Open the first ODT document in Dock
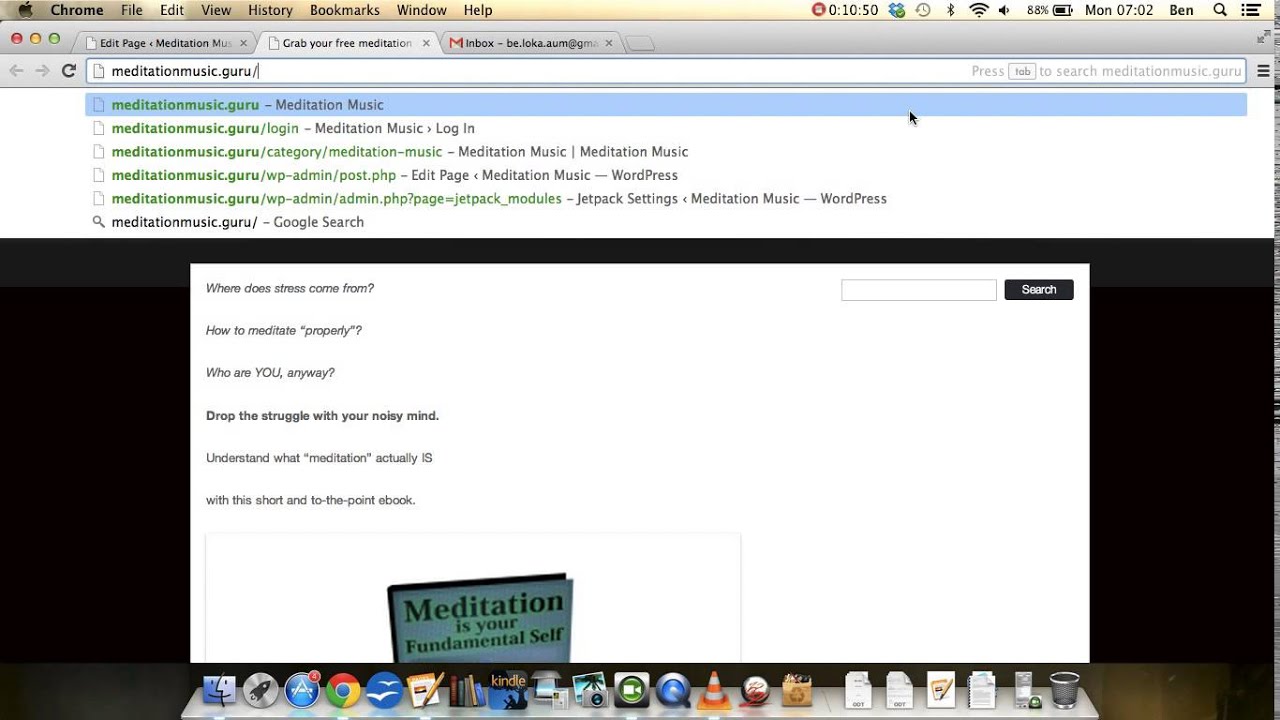This screenshot has width=1280, height=720. pyautogui.click(x=858, y=690)
